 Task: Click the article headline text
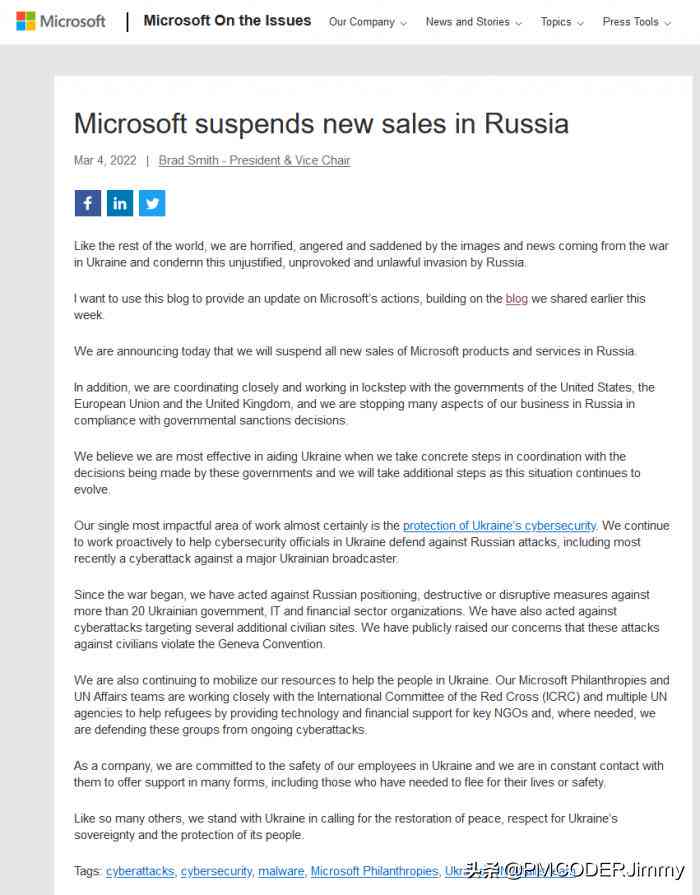(321, 124)
